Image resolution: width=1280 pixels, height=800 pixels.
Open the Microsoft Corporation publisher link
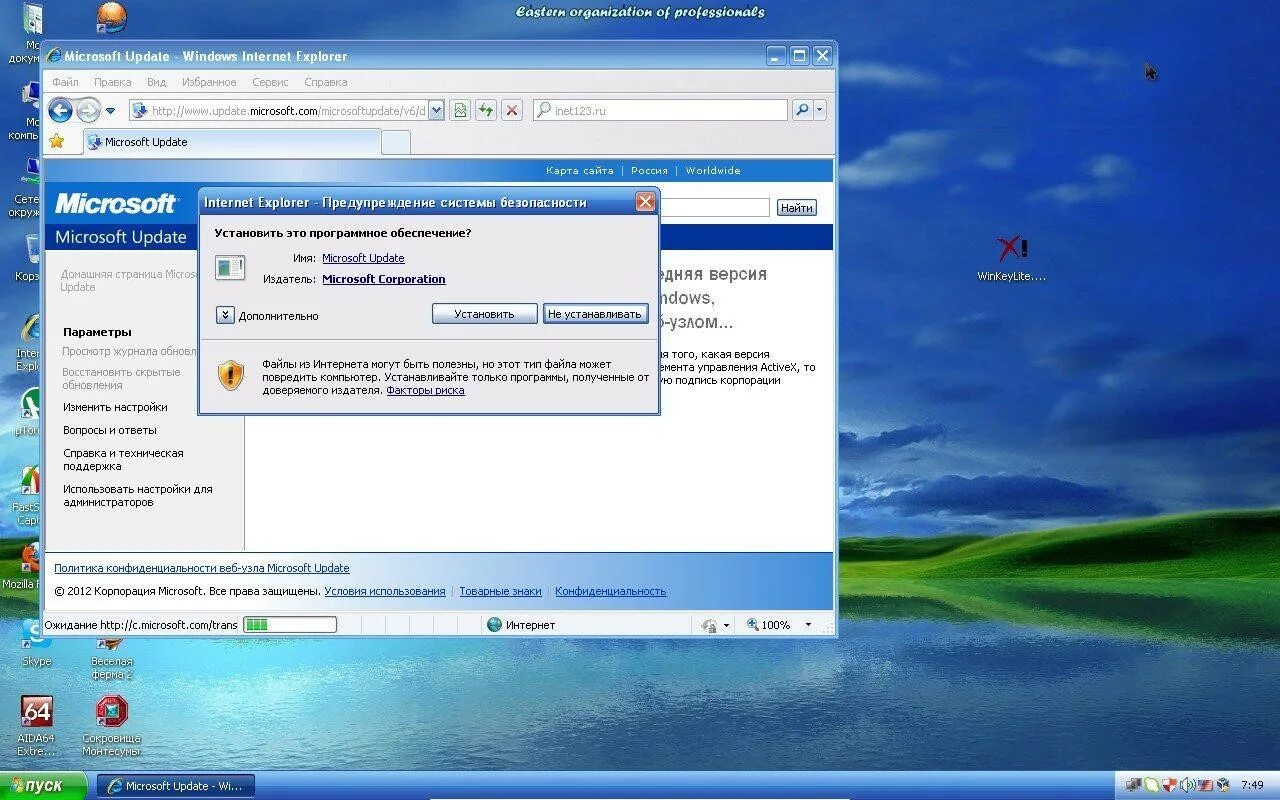pos(384,279)
